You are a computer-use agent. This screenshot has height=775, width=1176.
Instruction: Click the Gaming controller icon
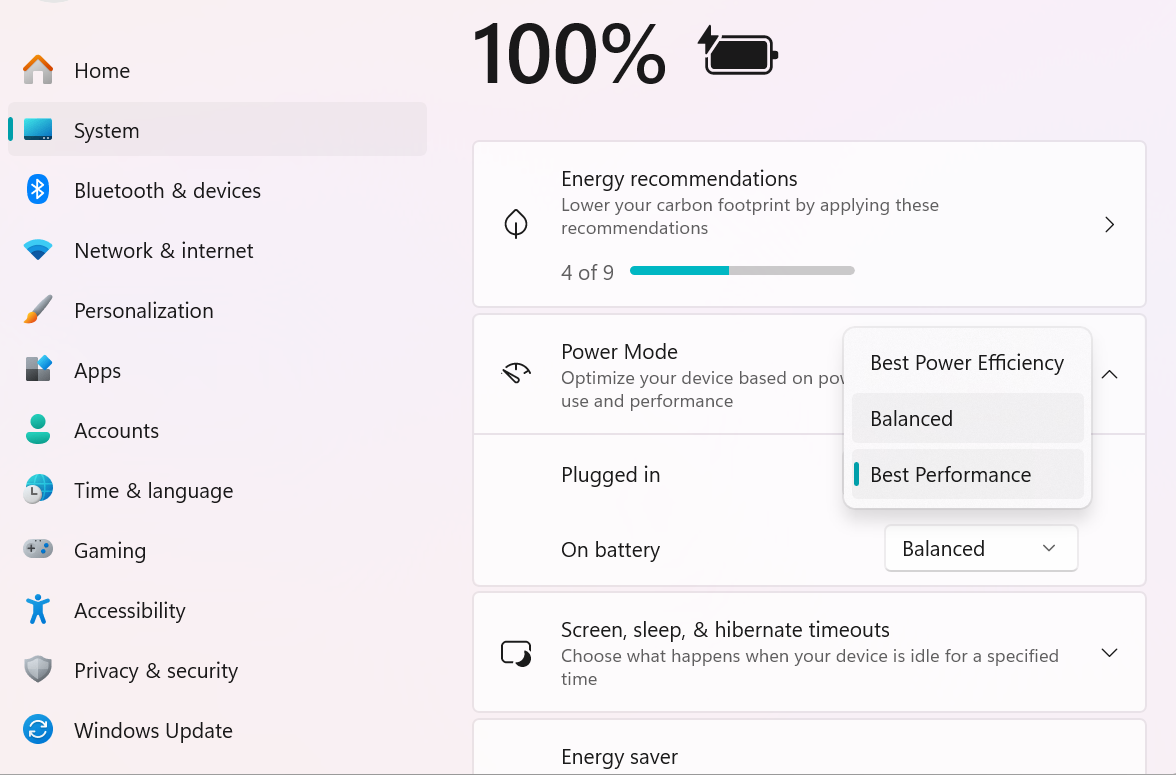pos(38,550)
